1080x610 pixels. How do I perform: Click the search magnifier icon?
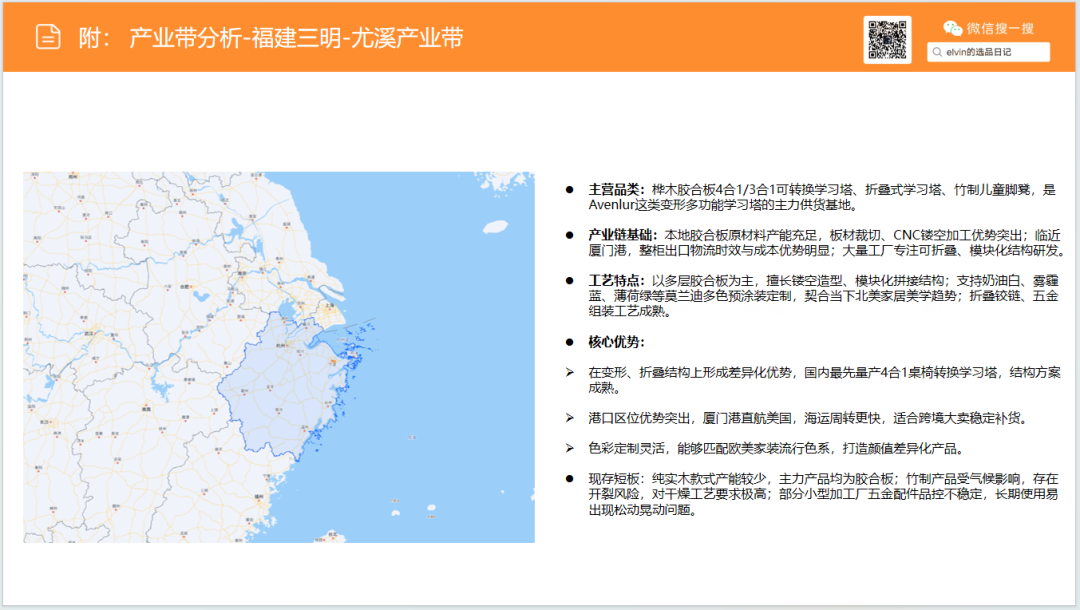(x=937, y=52)
